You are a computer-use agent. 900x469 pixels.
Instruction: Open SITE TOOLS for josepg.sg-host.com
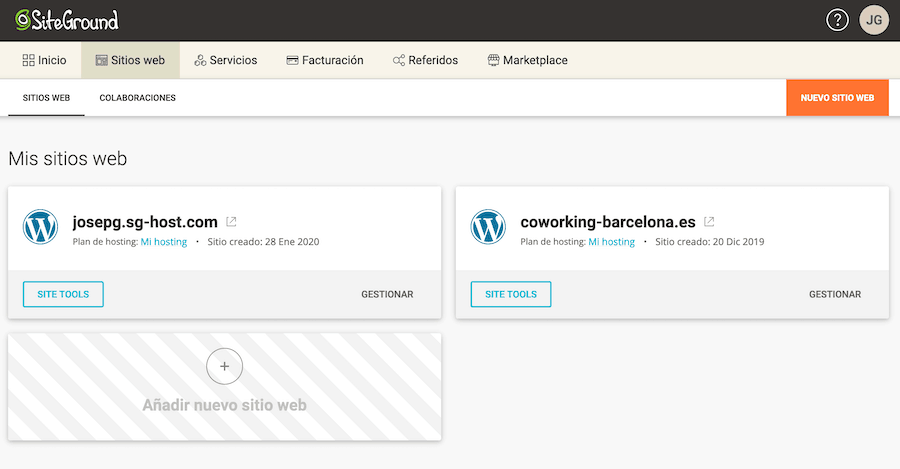click(x=63, y=294)
